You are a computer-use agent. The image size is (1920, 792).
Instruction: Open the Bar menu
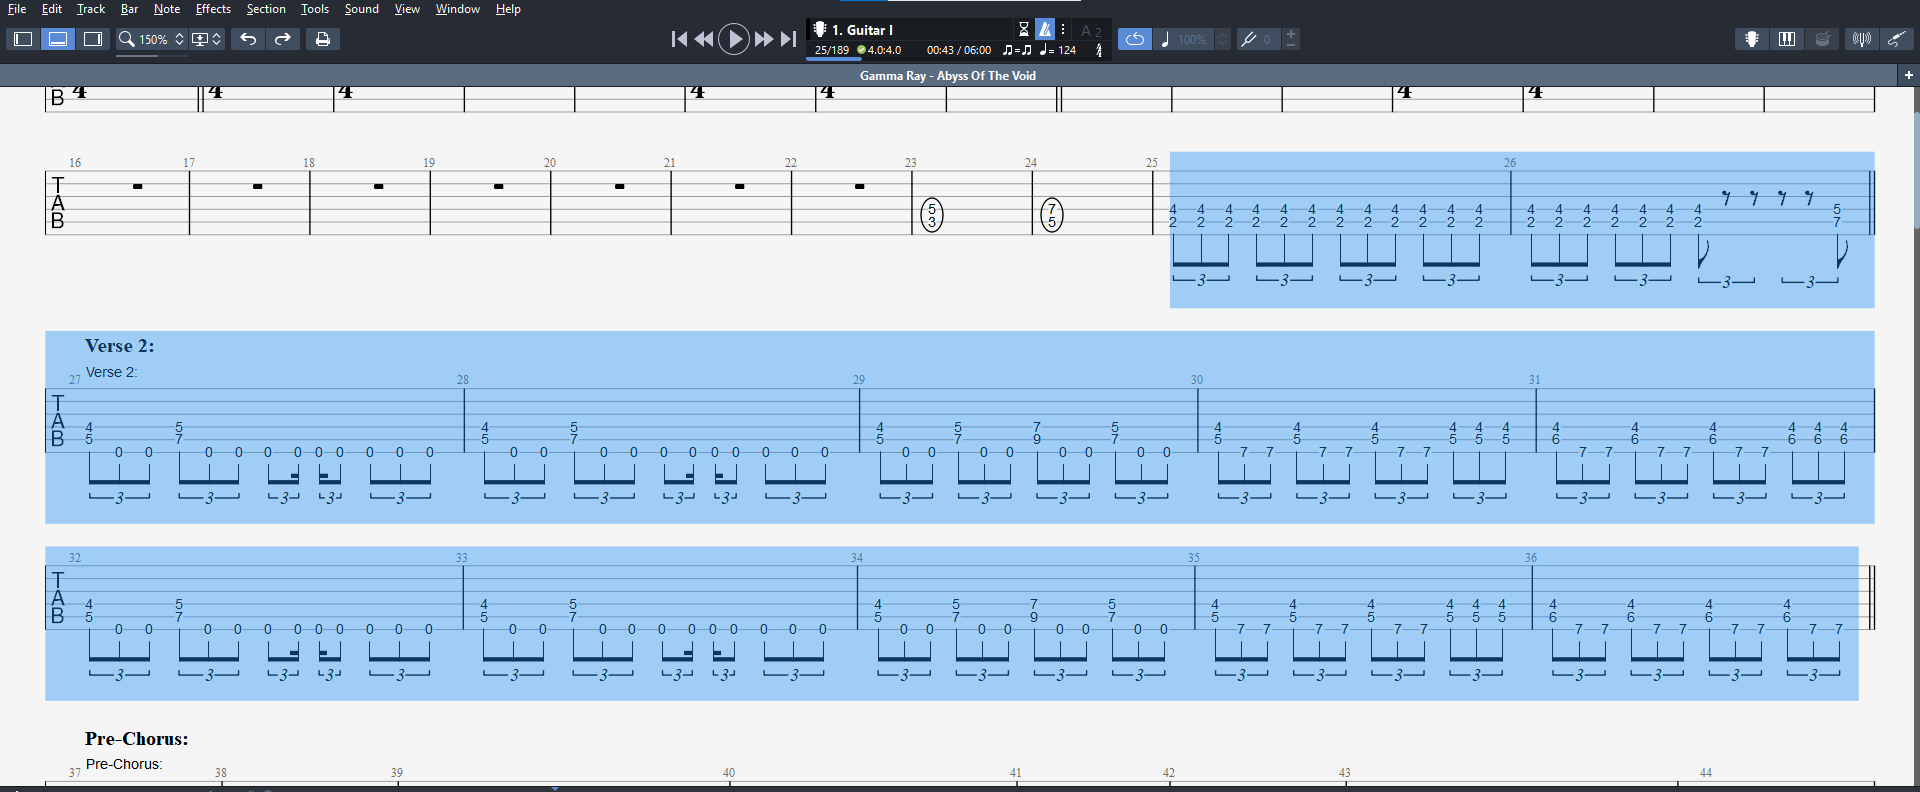(130, 9)
